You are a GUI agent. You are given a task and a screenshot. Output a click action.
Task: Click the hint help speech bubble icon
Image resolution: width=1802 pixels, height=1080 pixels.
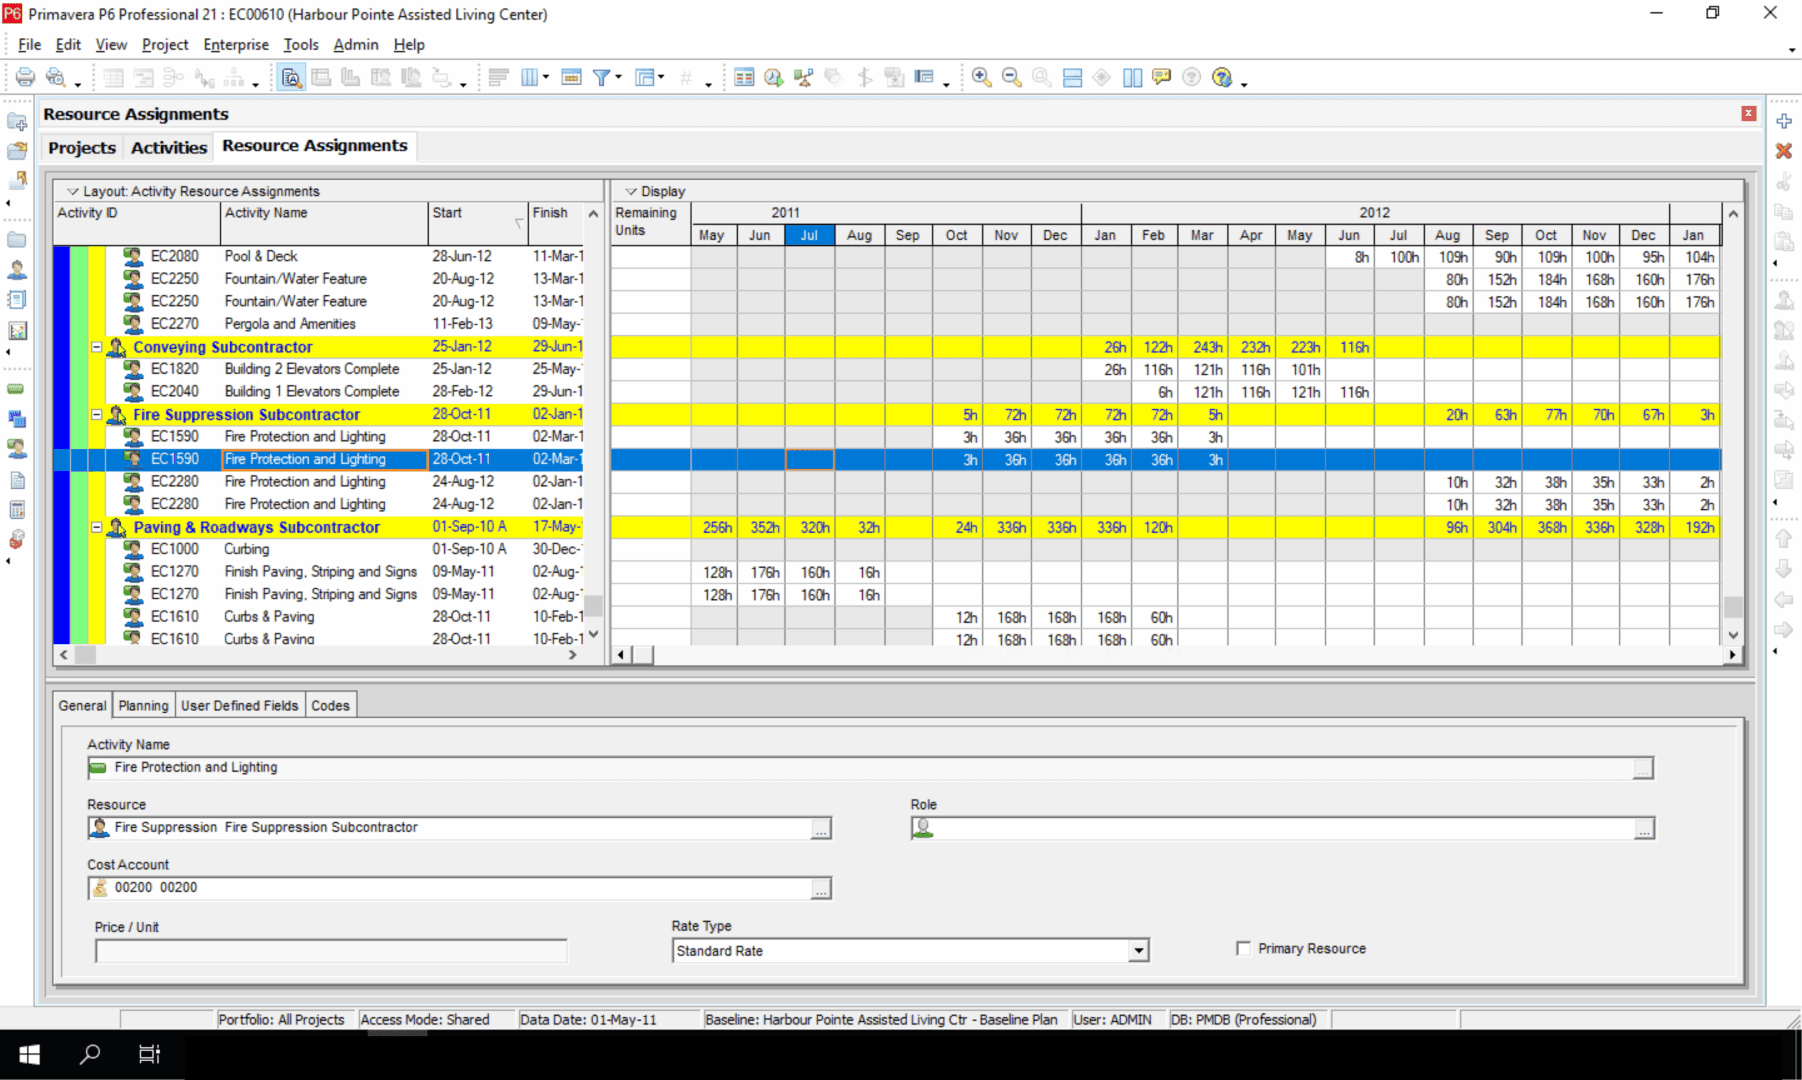point(1161,78)
